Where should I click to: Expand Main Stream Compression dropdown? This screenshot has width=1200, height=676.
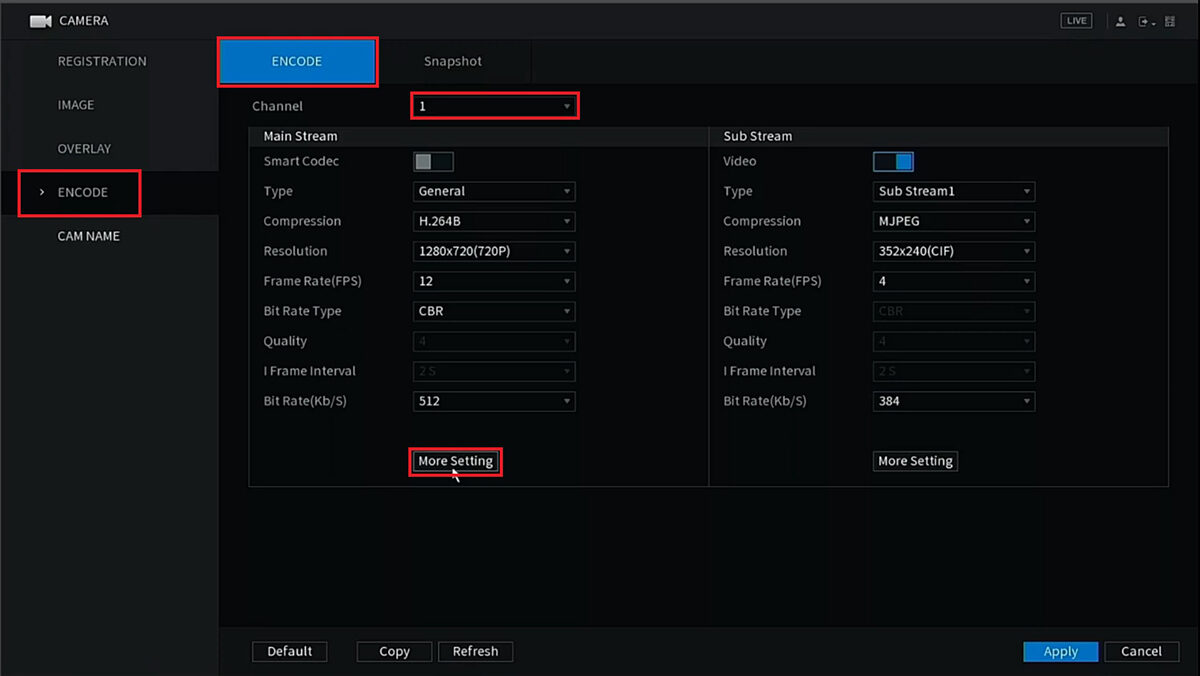click(x=494, y=221)
